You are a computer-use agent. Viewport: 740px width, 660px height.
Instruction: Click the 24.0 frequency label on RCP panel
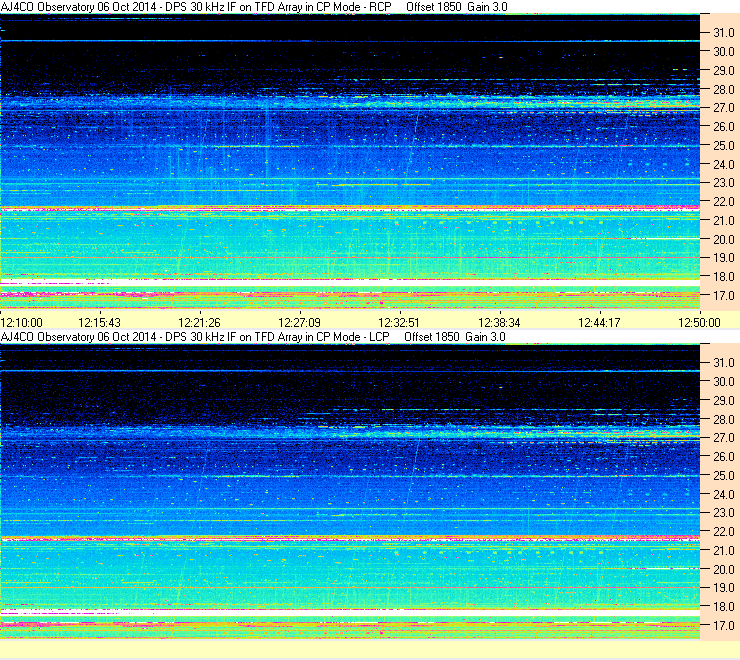(724, 164)
